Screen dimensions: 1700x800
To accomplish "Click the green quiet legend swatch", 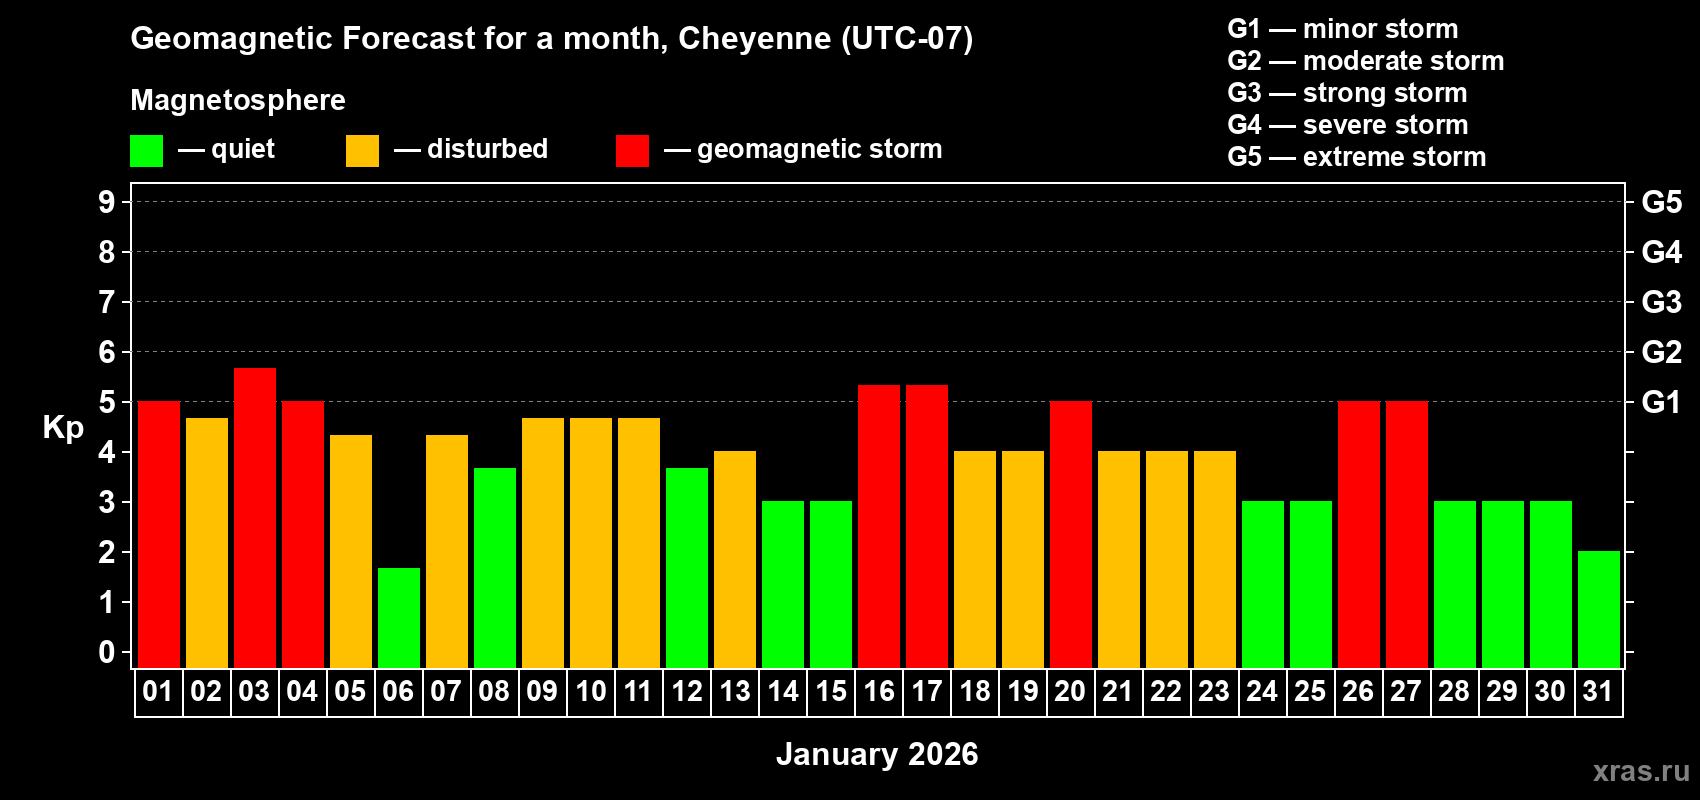I will [x=146, y=151].
